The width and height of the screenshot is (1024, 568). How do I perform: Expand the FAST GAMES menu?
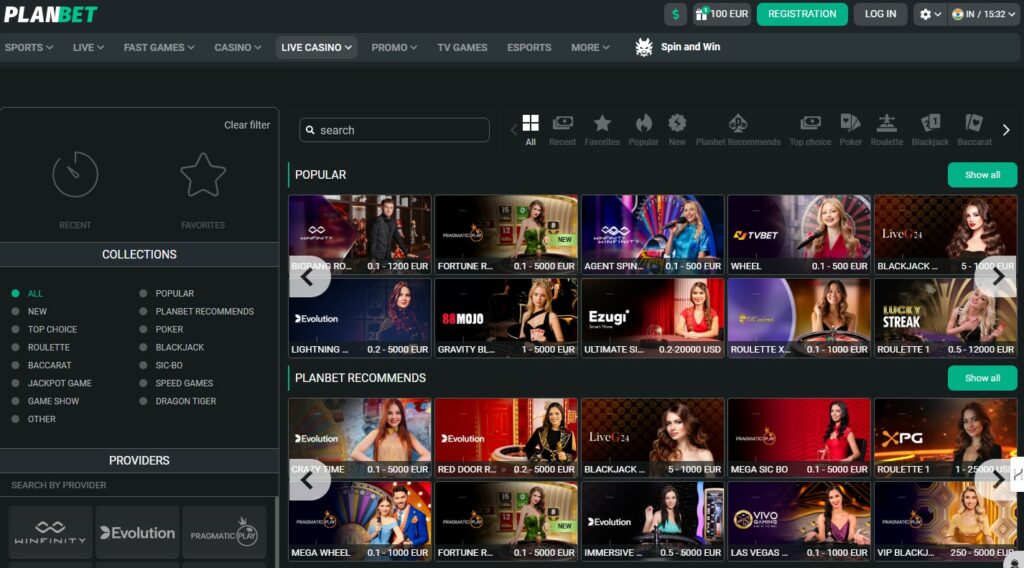pyautogui.click(x=159, y=47)
